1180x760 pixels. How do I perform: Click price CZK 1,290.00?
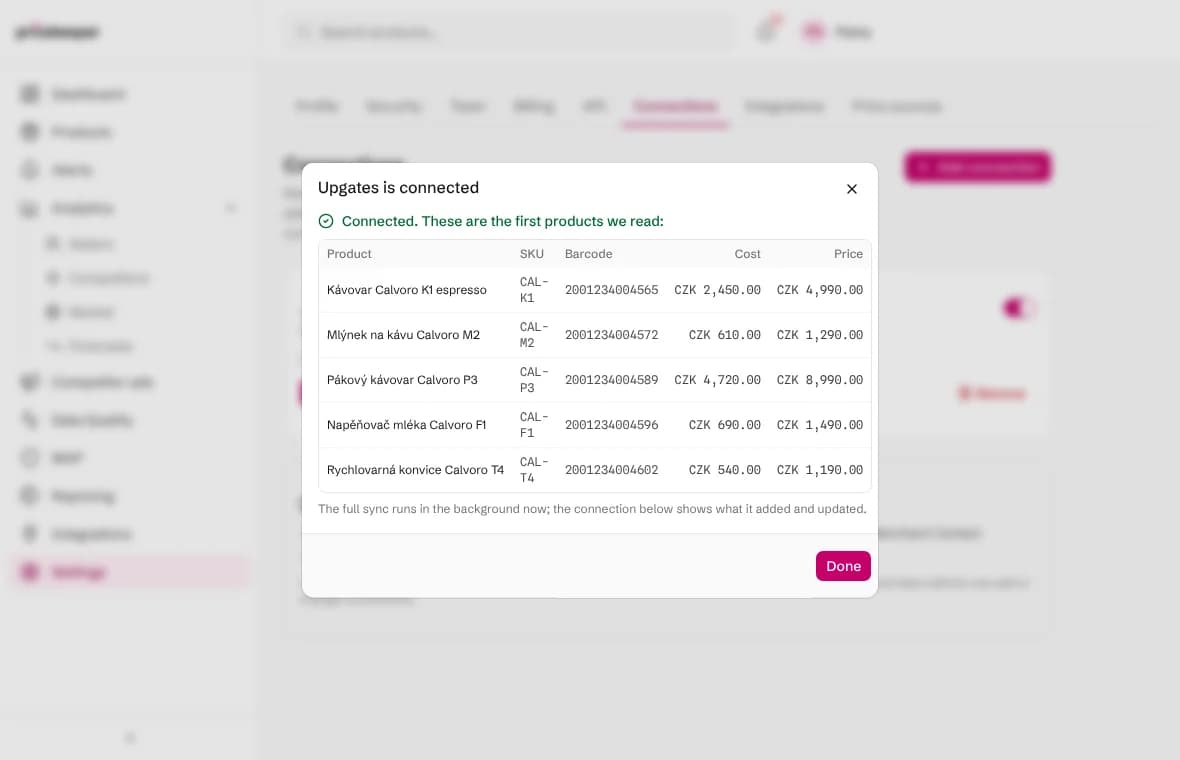pos(820,335)
